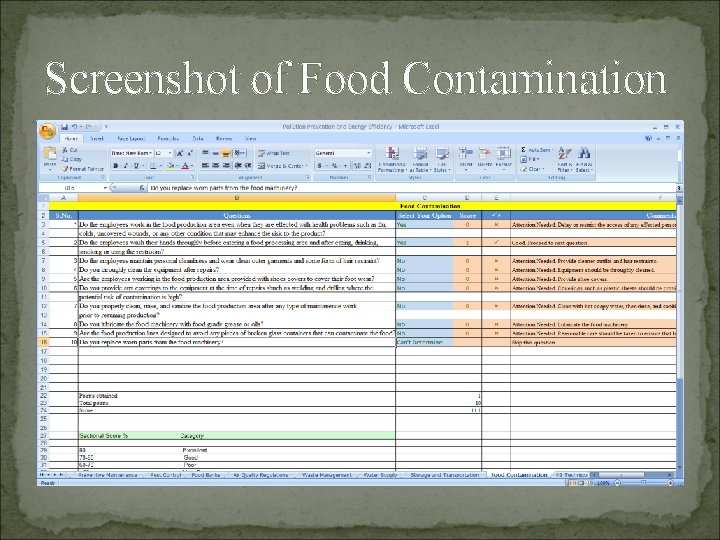
Task: Switch to the Home ribbon tab
Action: pos(71,138)
